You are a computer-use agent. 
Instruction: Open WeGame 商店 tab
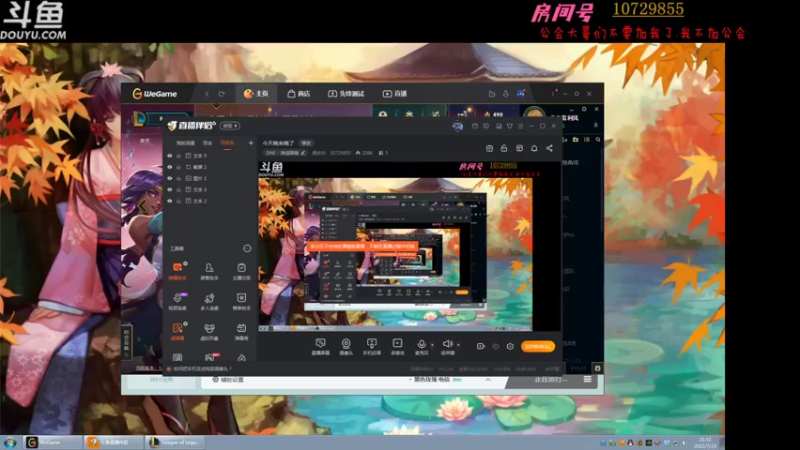299,94
